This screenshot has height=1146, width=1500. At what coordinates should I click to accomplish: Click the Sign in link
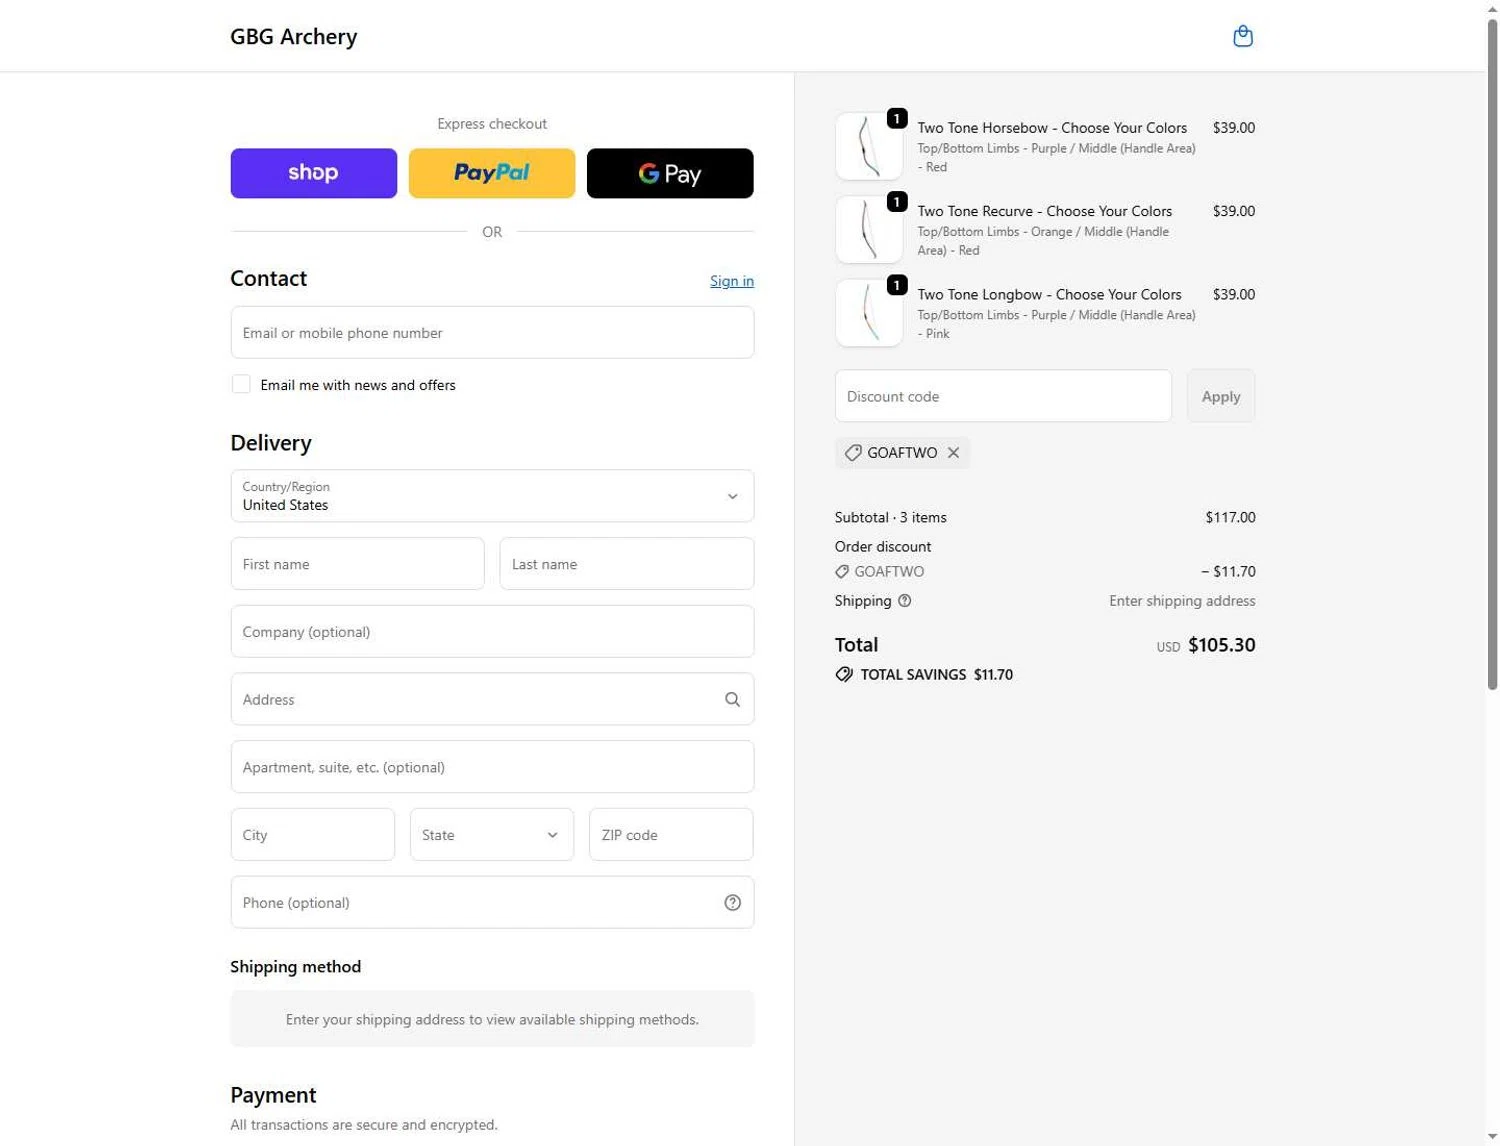point(732,281)
